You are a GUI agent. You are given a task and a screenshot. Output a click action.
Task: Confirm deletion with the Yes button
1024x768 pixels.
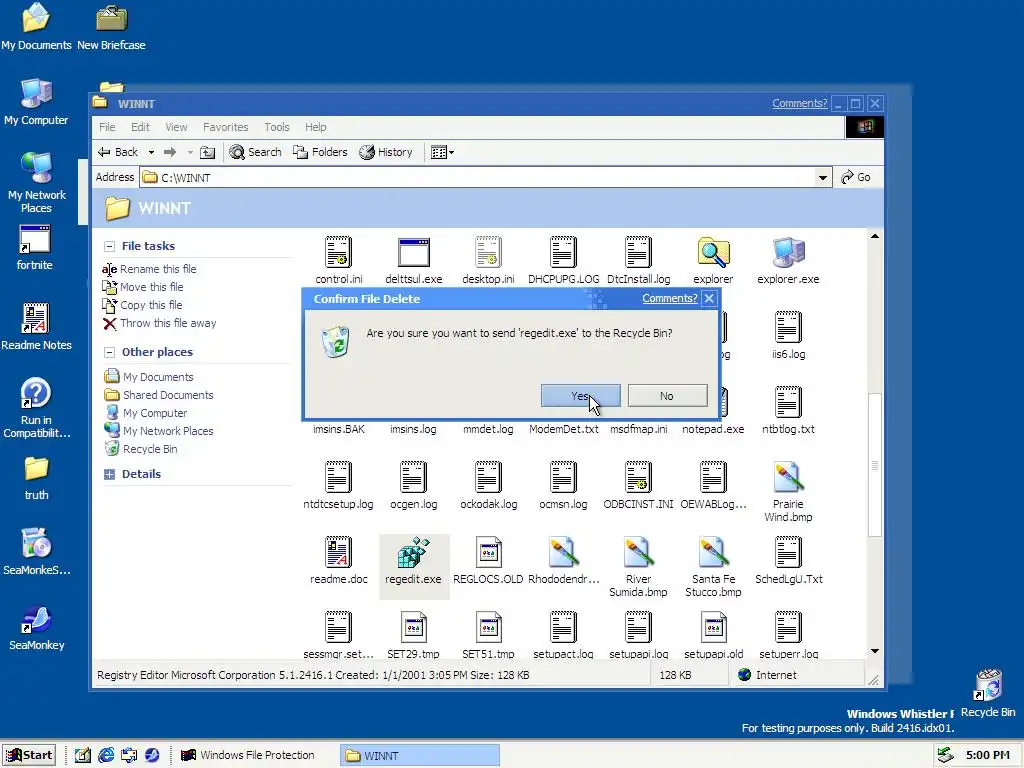580,396
